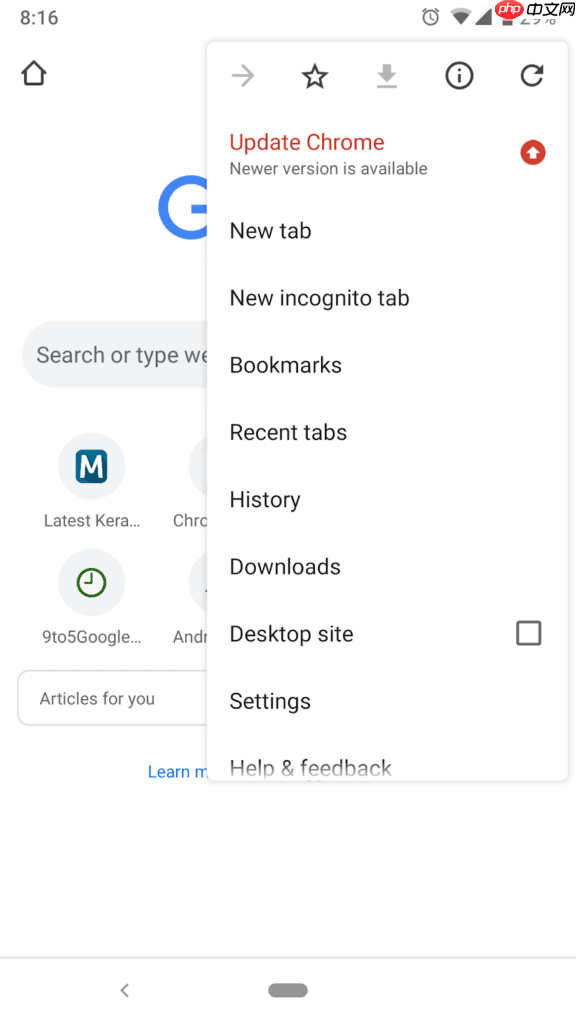Enable Desktop site
Screen dimensions: 576x1024
(528, 633)
